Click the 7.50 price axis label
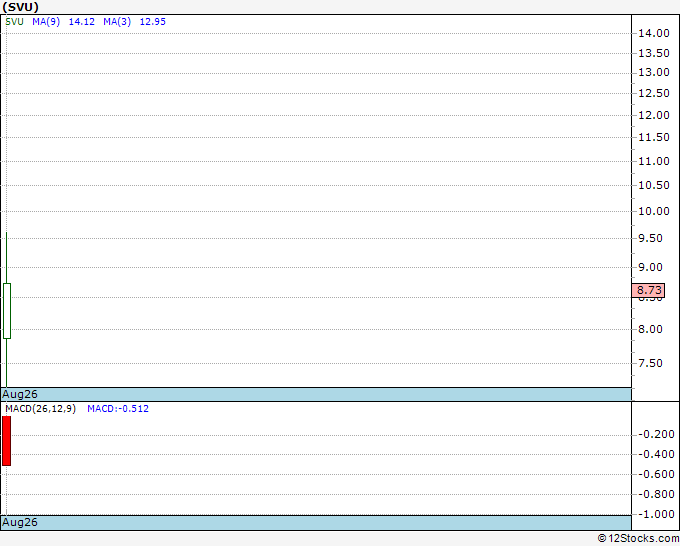680x546 pixels. (x=651, y=363)
